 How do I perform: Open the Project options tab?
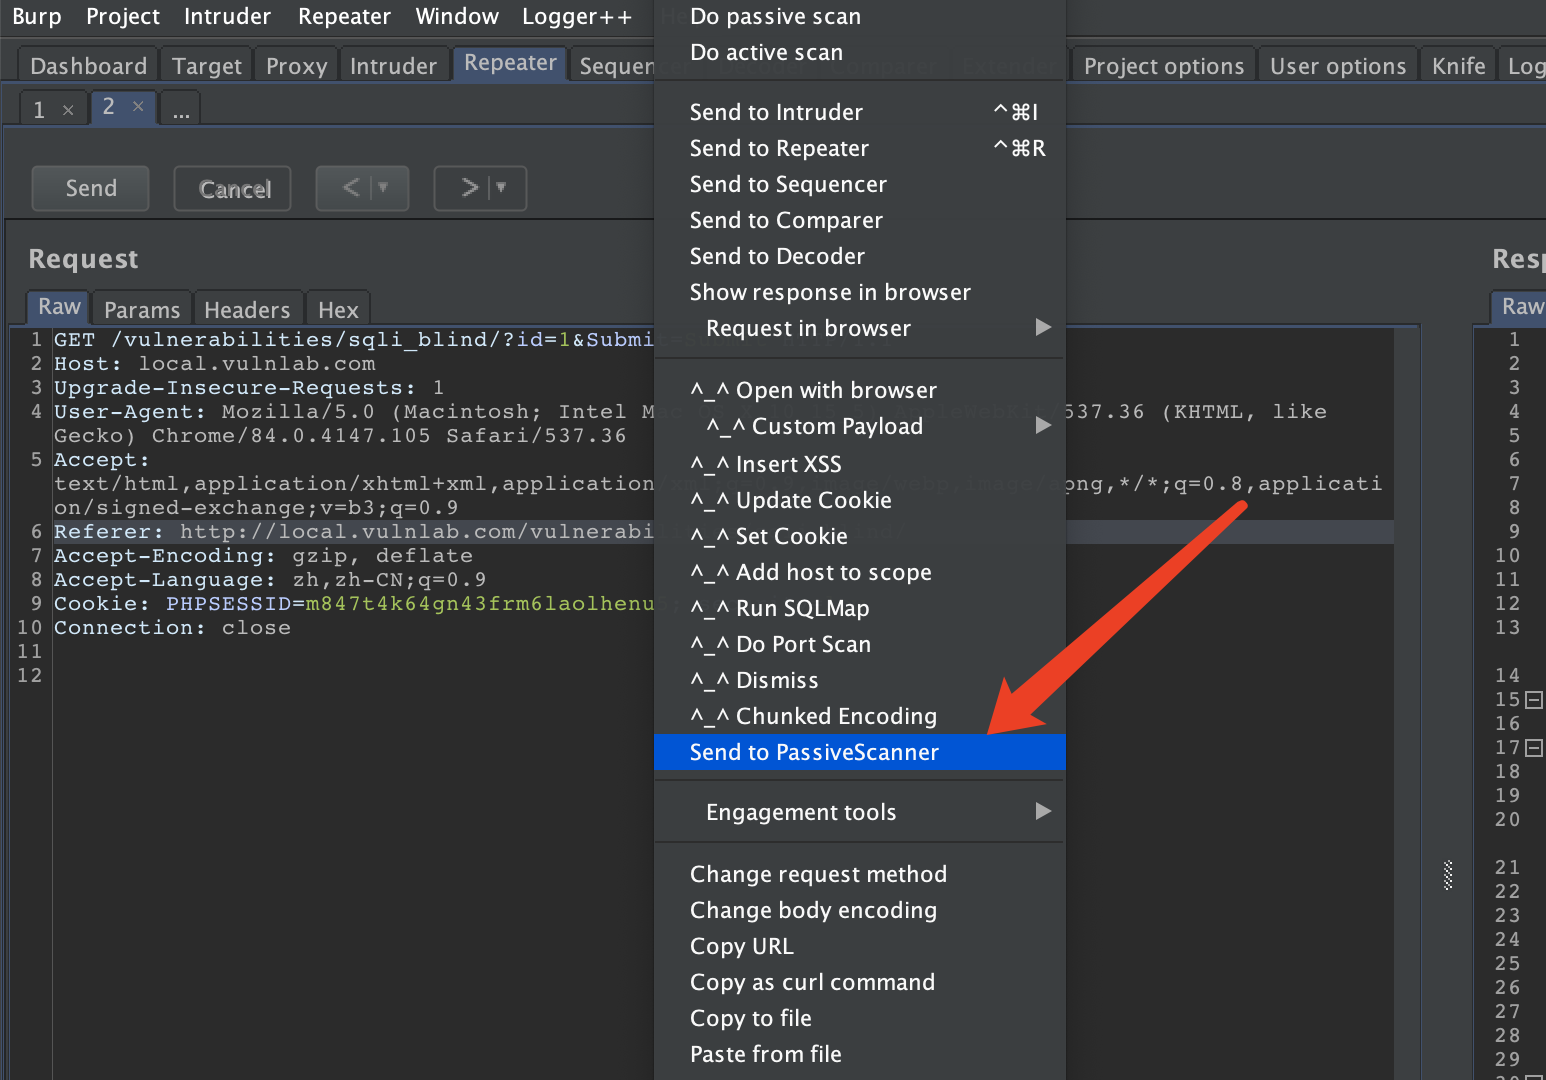pos(1164,66)
